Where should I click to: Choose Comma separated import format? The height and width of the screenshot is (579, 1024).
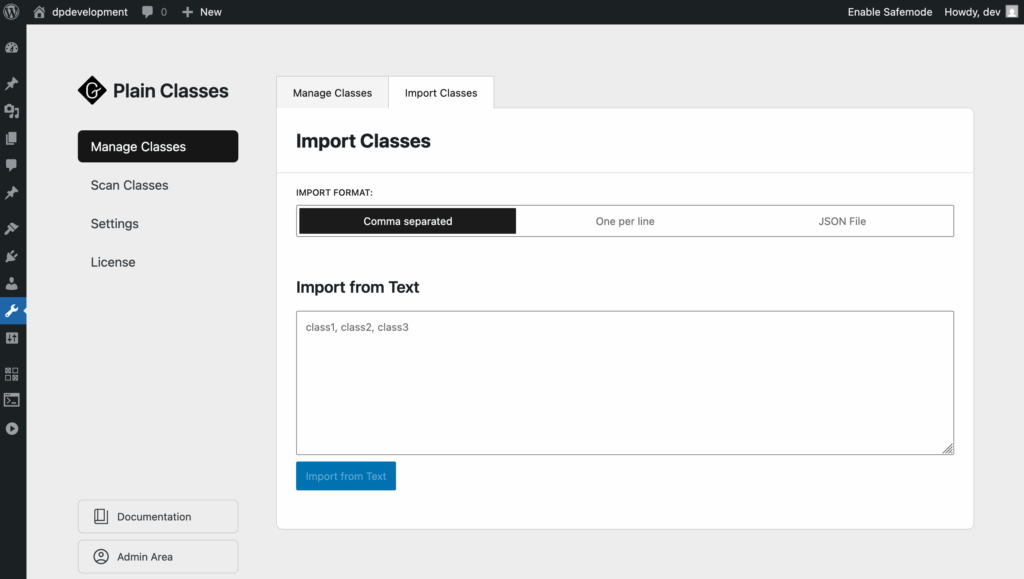[408, 221]
